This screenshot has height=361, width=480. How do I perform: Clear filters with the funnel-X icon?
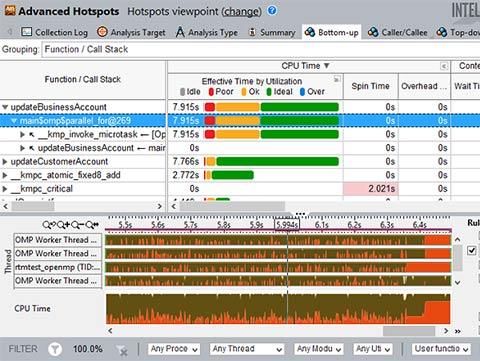point(122,350)
